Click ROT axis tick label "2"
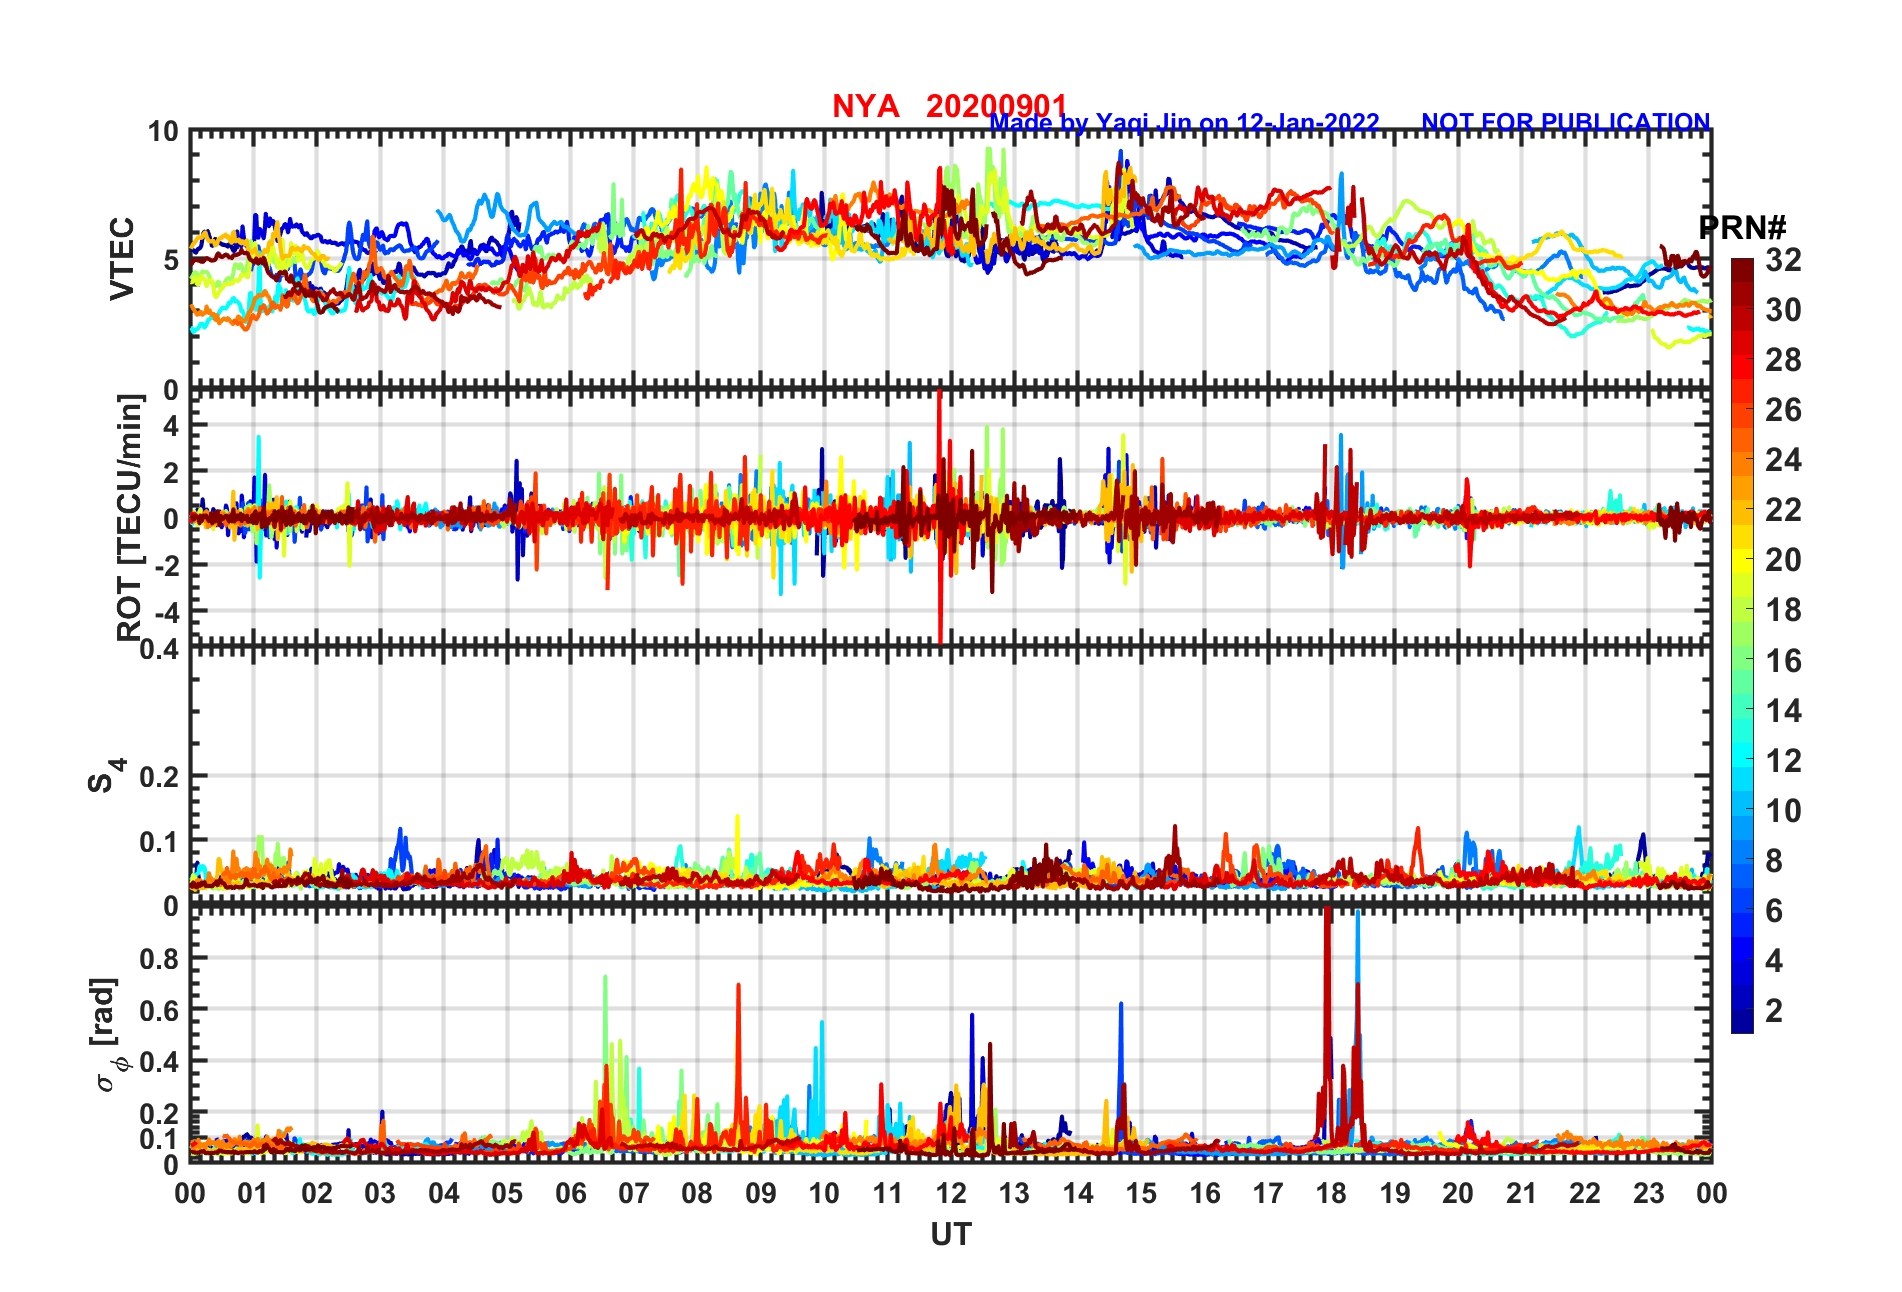 [171, 471]
